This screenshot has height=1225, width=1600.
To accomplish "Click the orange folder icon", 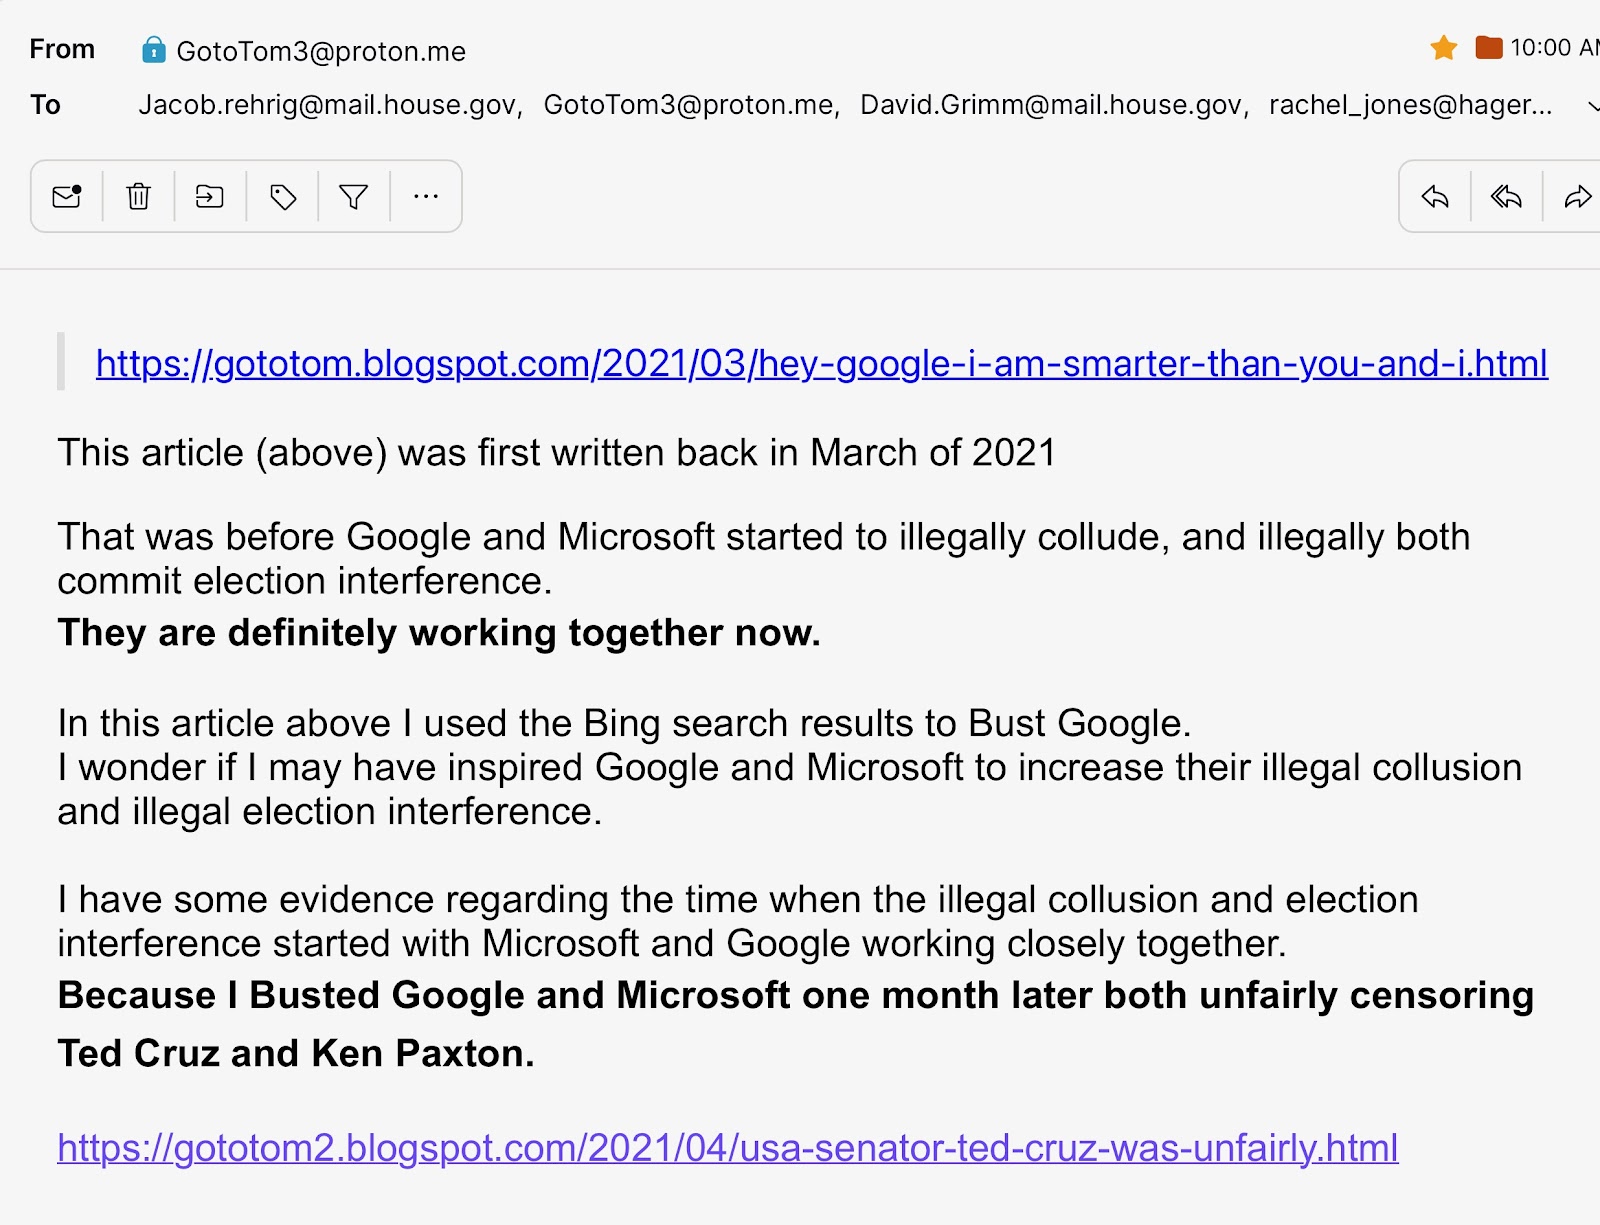I will [1489, 48].
